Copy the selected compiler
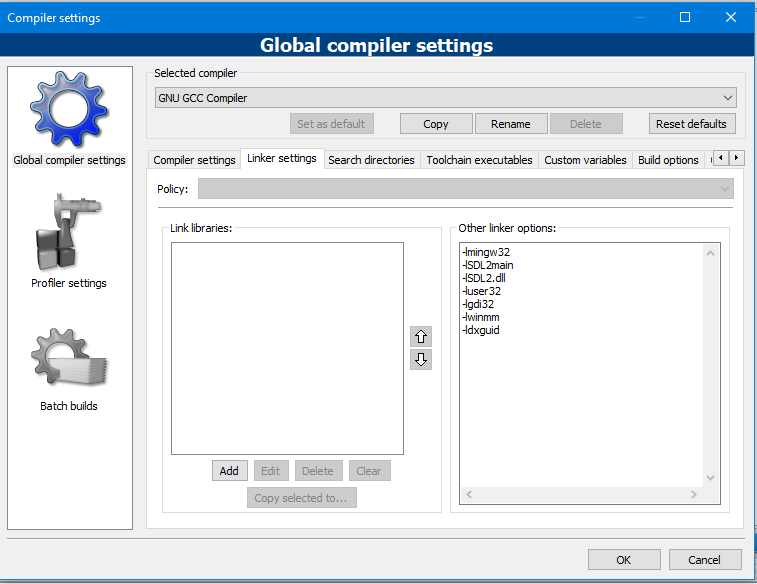Image resolution: width=757 pixels, height=584 pixels. 436,124
